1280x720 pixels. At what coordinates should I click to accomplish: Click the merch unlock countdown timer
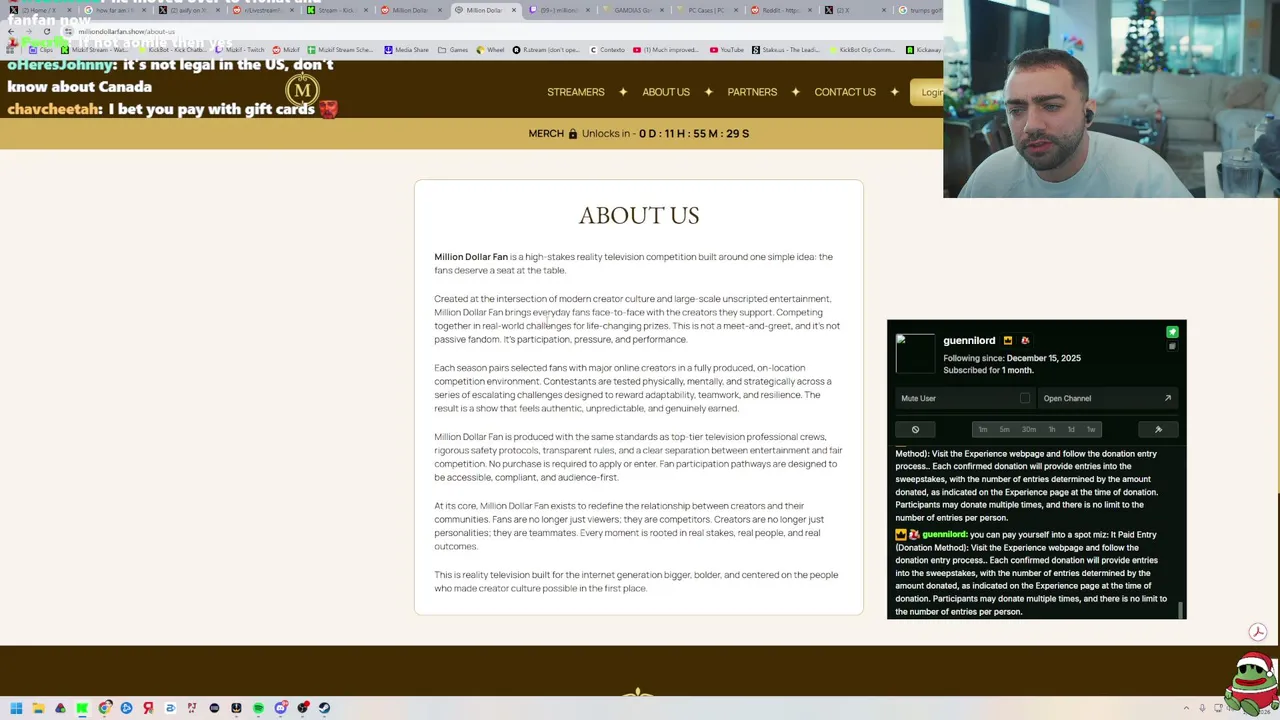click(694, 134)
